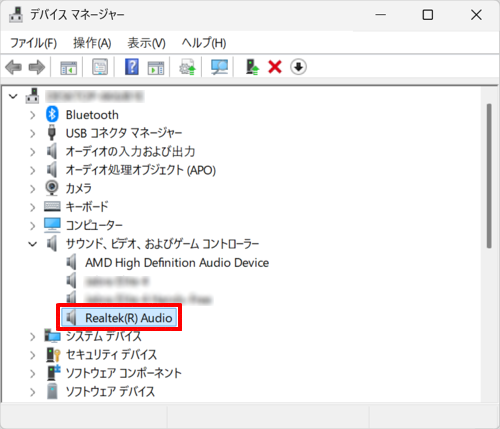
Task: Expand the ソフトウェア デバイス category
Action: (32, 392)
